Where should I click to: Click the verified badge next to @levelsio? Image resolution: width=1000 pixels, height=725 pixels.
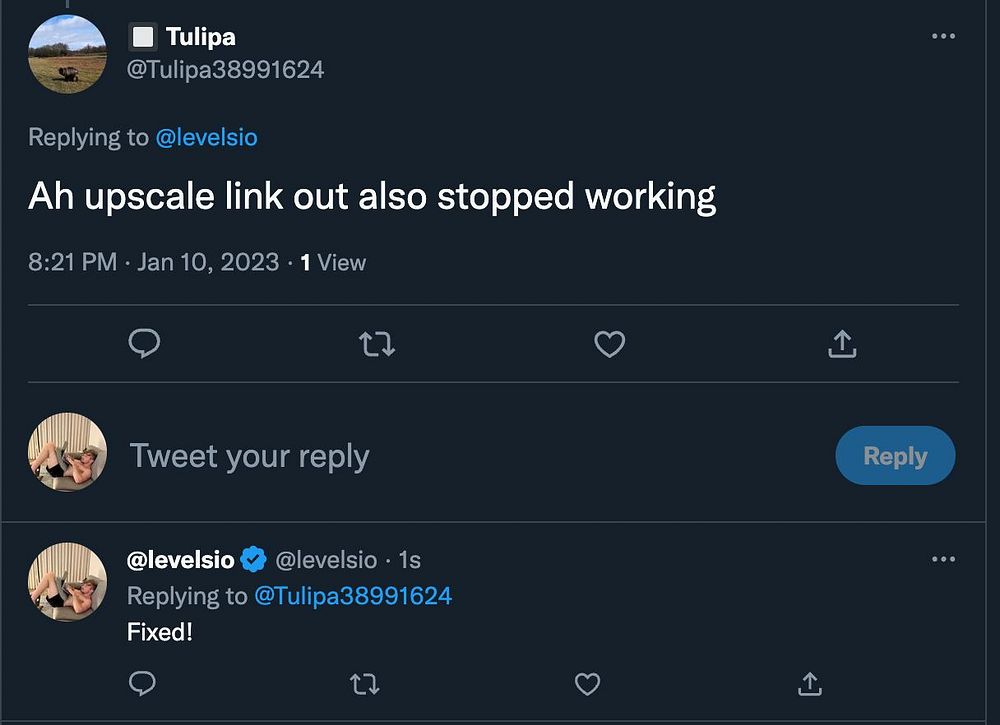click(254, 560)
